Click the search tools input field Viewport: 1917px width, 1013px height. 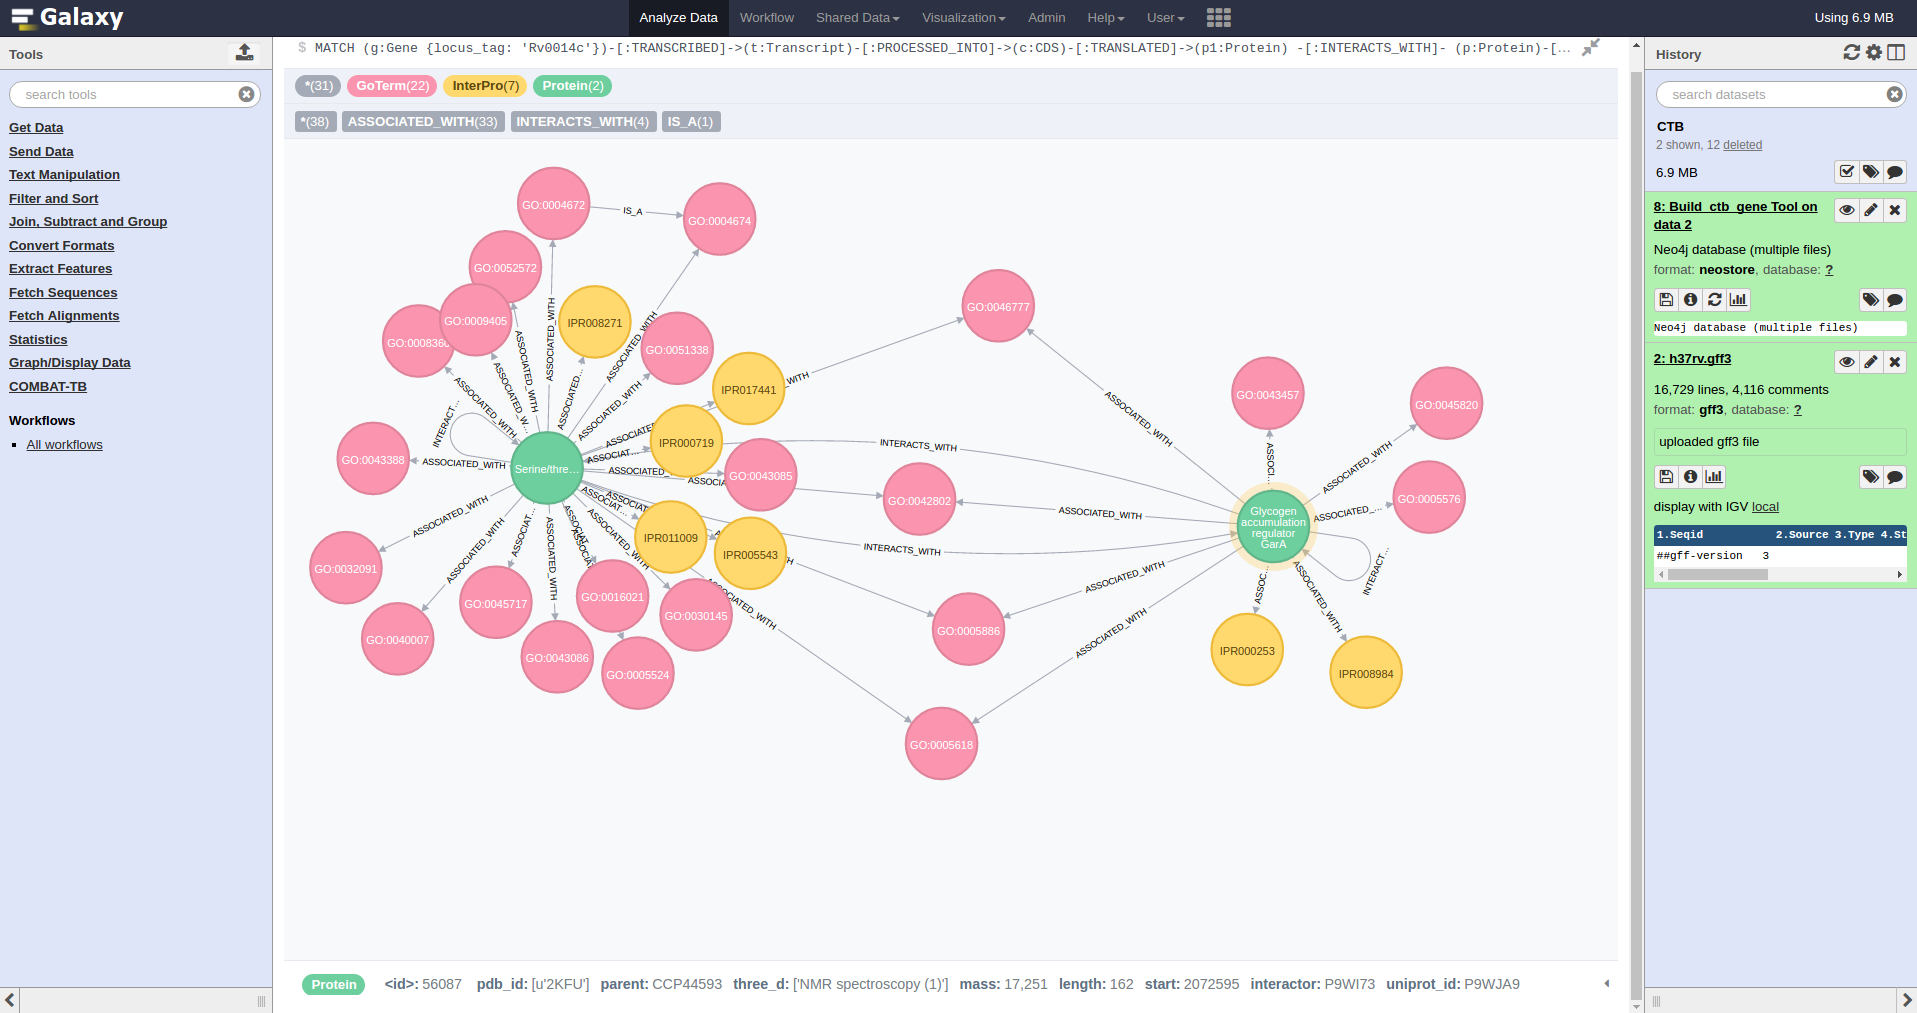pyautogui.click(x=125, y=95)
